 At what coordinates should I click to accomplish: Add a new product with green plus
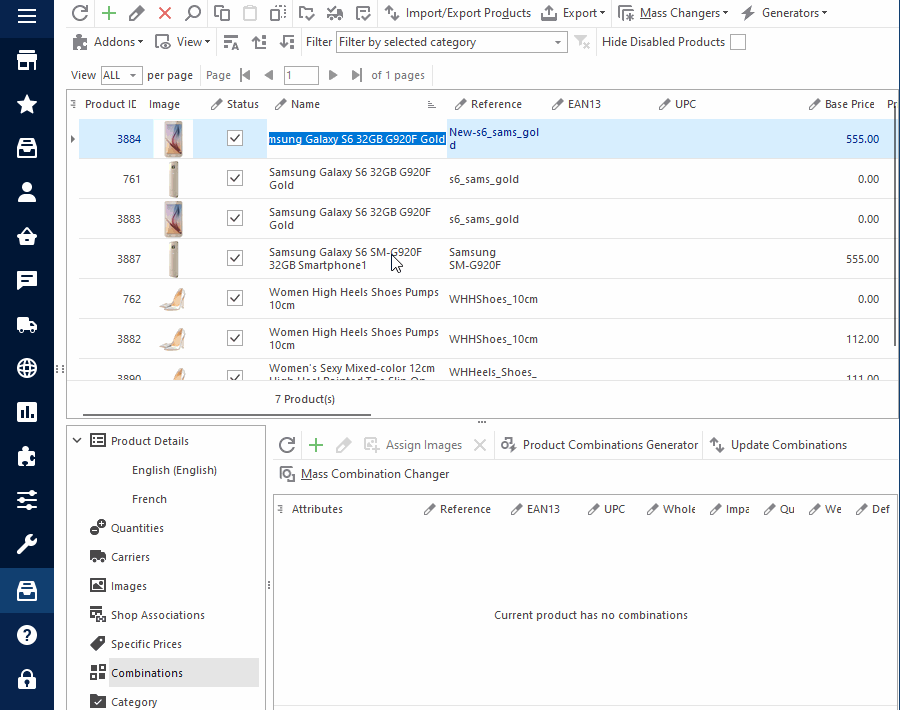[x=108, y=13]
